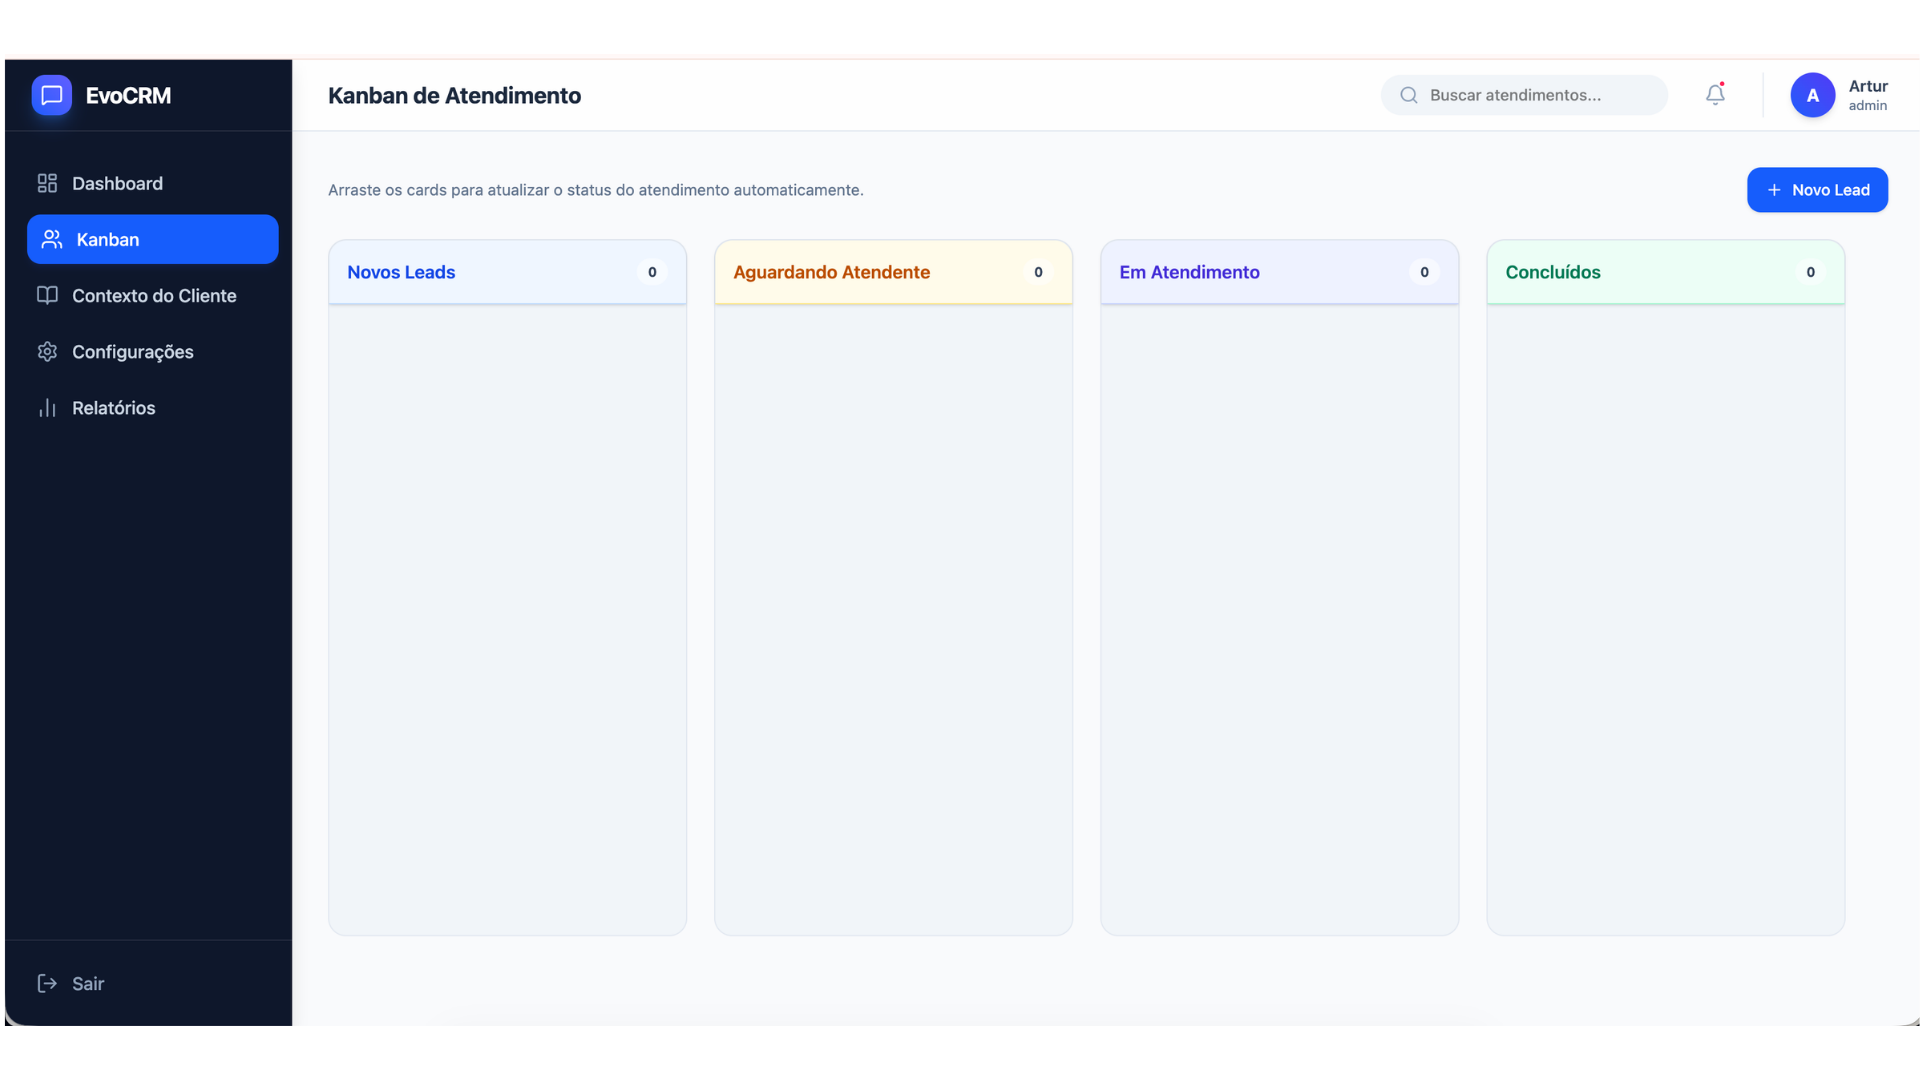This screenshot has width=1920, height=1080.
Task: Open Contexto do Cliente page
Action: coord(154,295)
